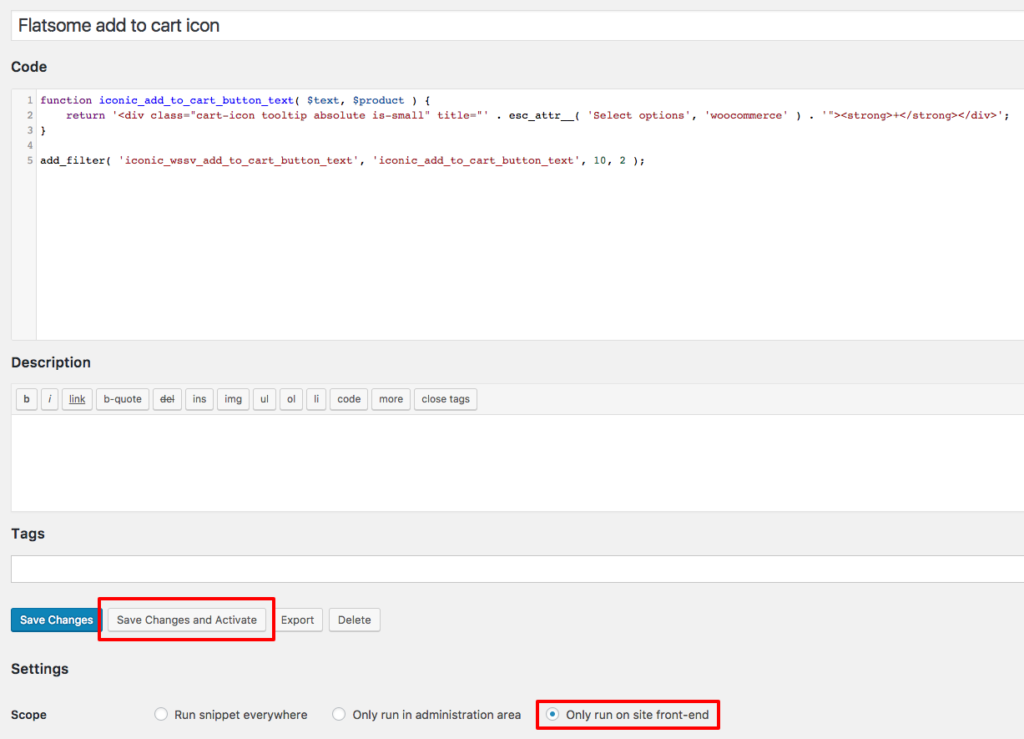1024x739 pixels.
Task: Export the Flatsome add to cart snippet
Action: pos(298,620)
